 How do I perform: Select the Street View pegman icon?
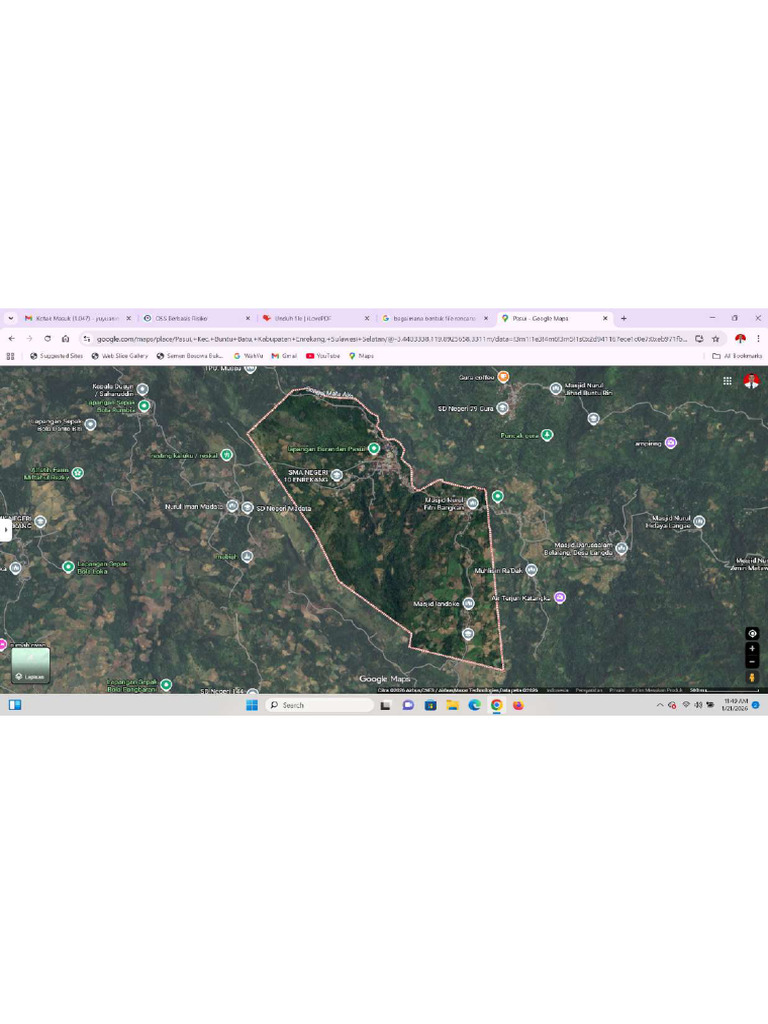[752, 678]
